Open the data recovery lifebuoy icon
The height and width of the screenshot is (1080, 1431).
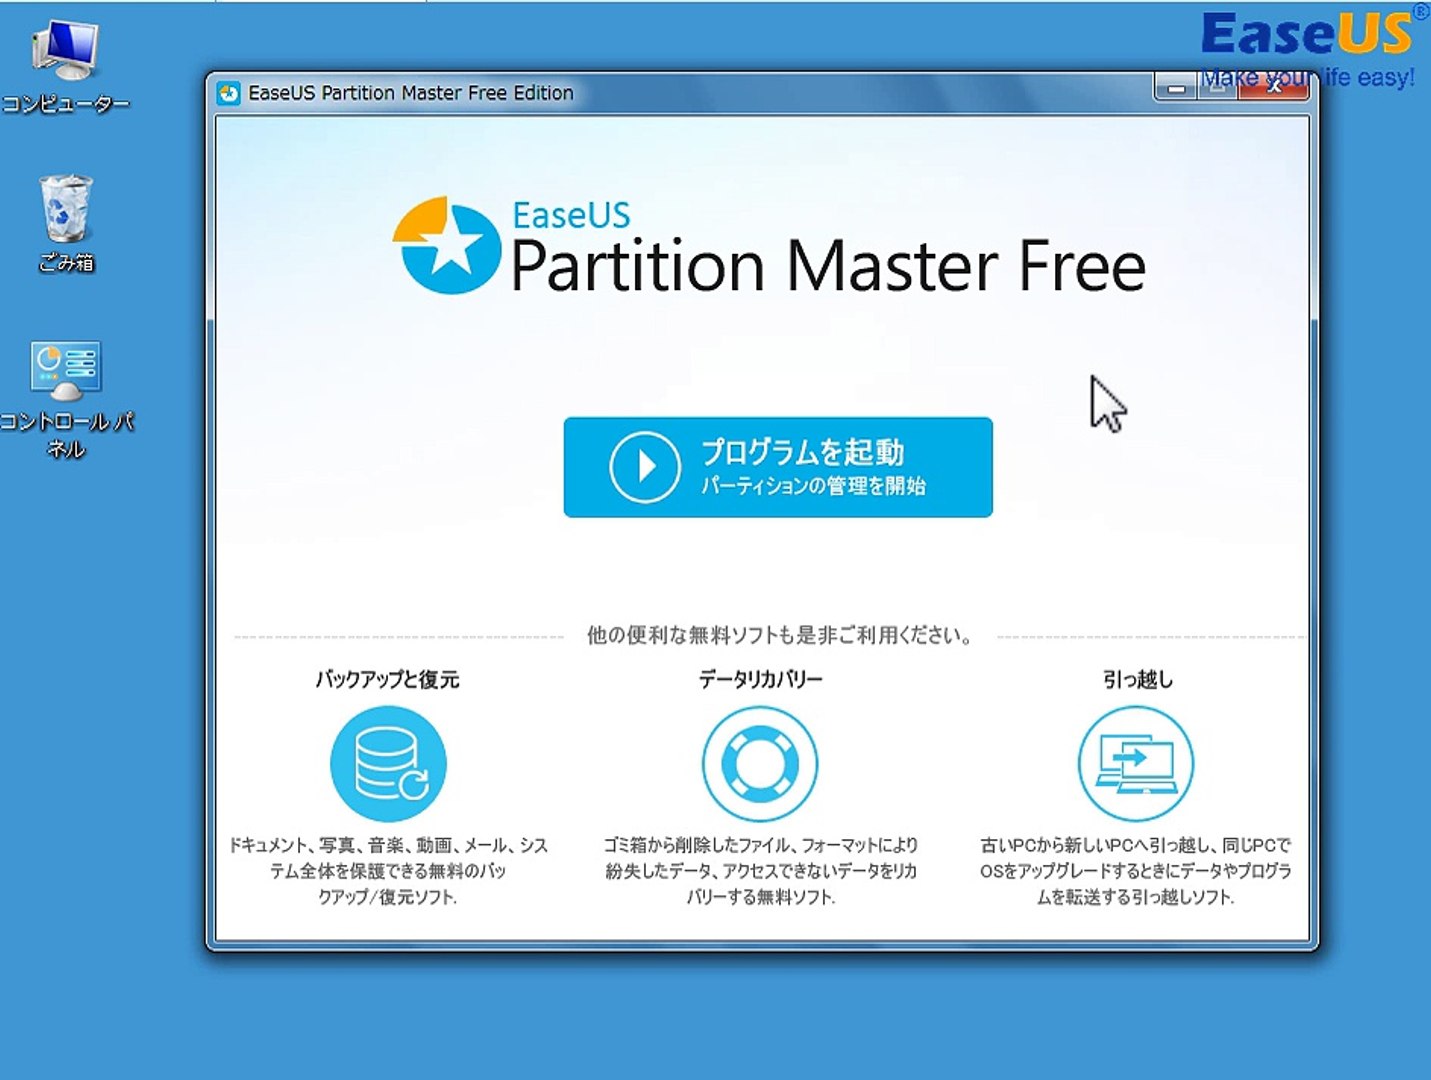pyautogui.click(x=760, y=764)
